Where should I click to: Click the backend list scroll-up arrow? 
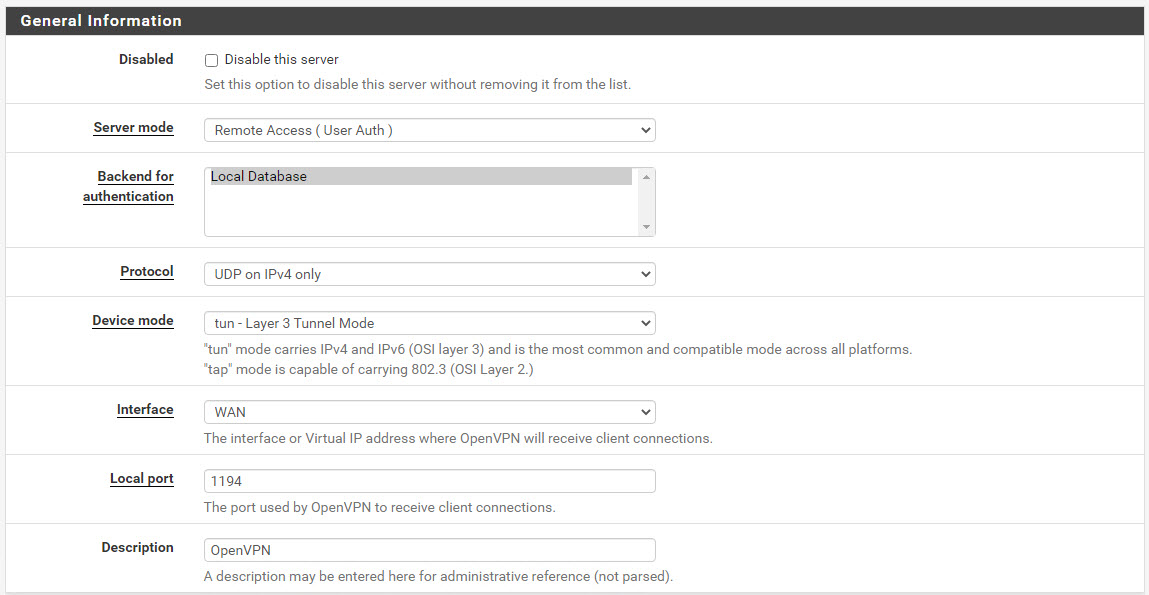(x=646, y=177)
